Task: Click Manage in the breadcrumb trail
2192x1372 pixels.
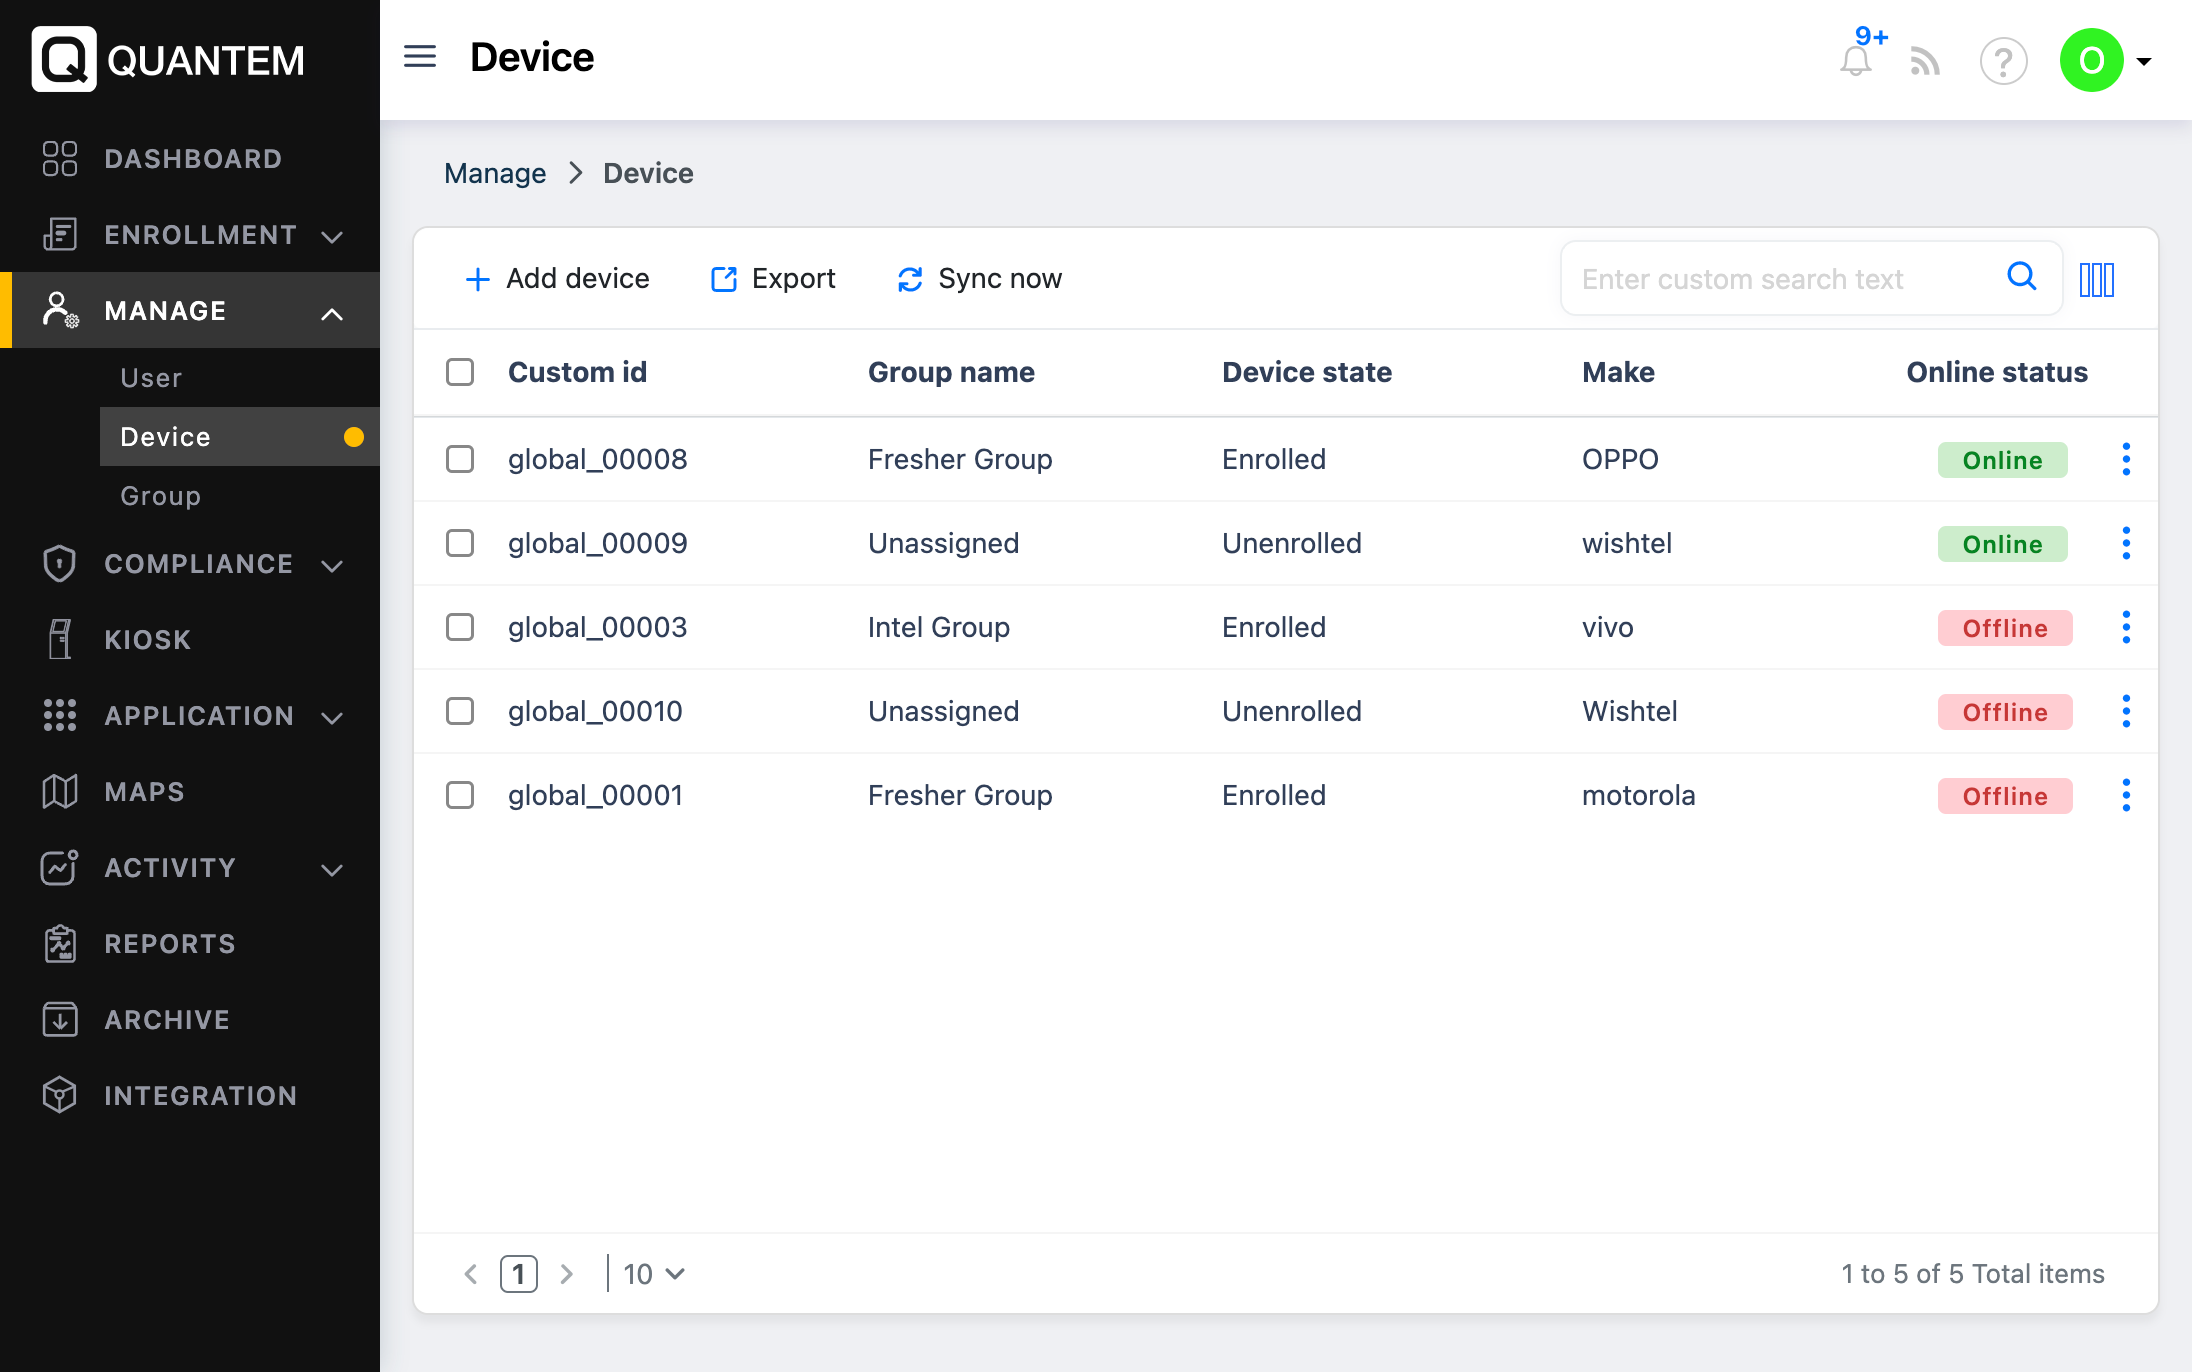Action: tap(495, 173)
